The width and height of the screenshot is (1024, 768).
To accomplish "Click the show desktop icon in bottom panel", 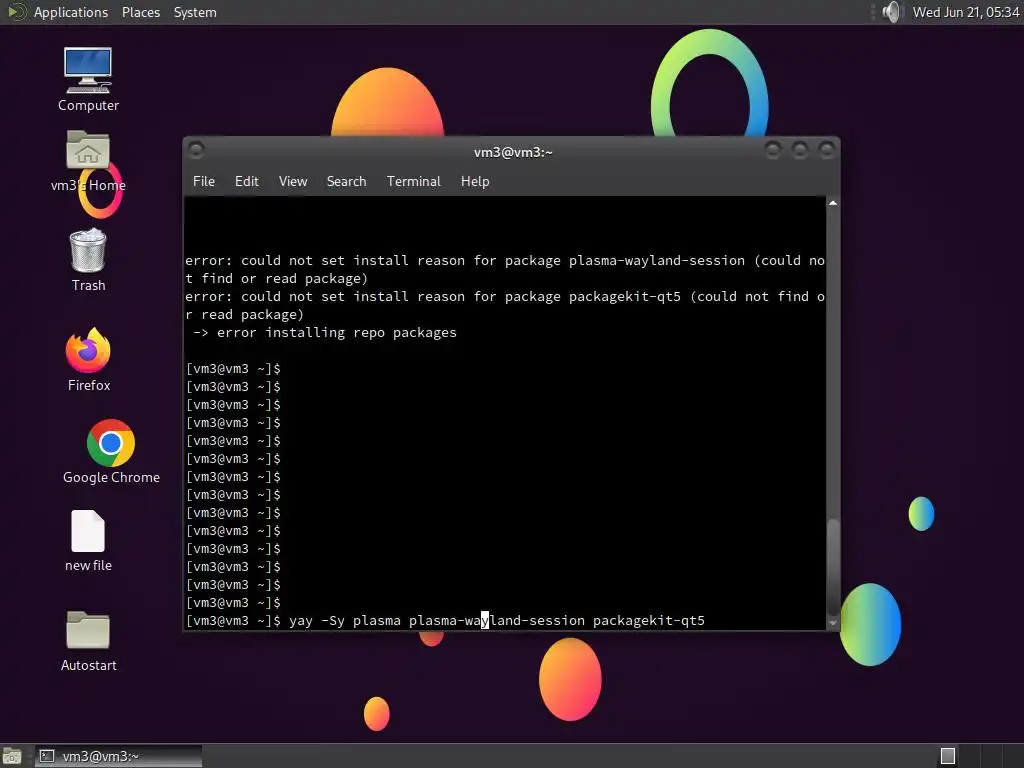I will point(11,756).
